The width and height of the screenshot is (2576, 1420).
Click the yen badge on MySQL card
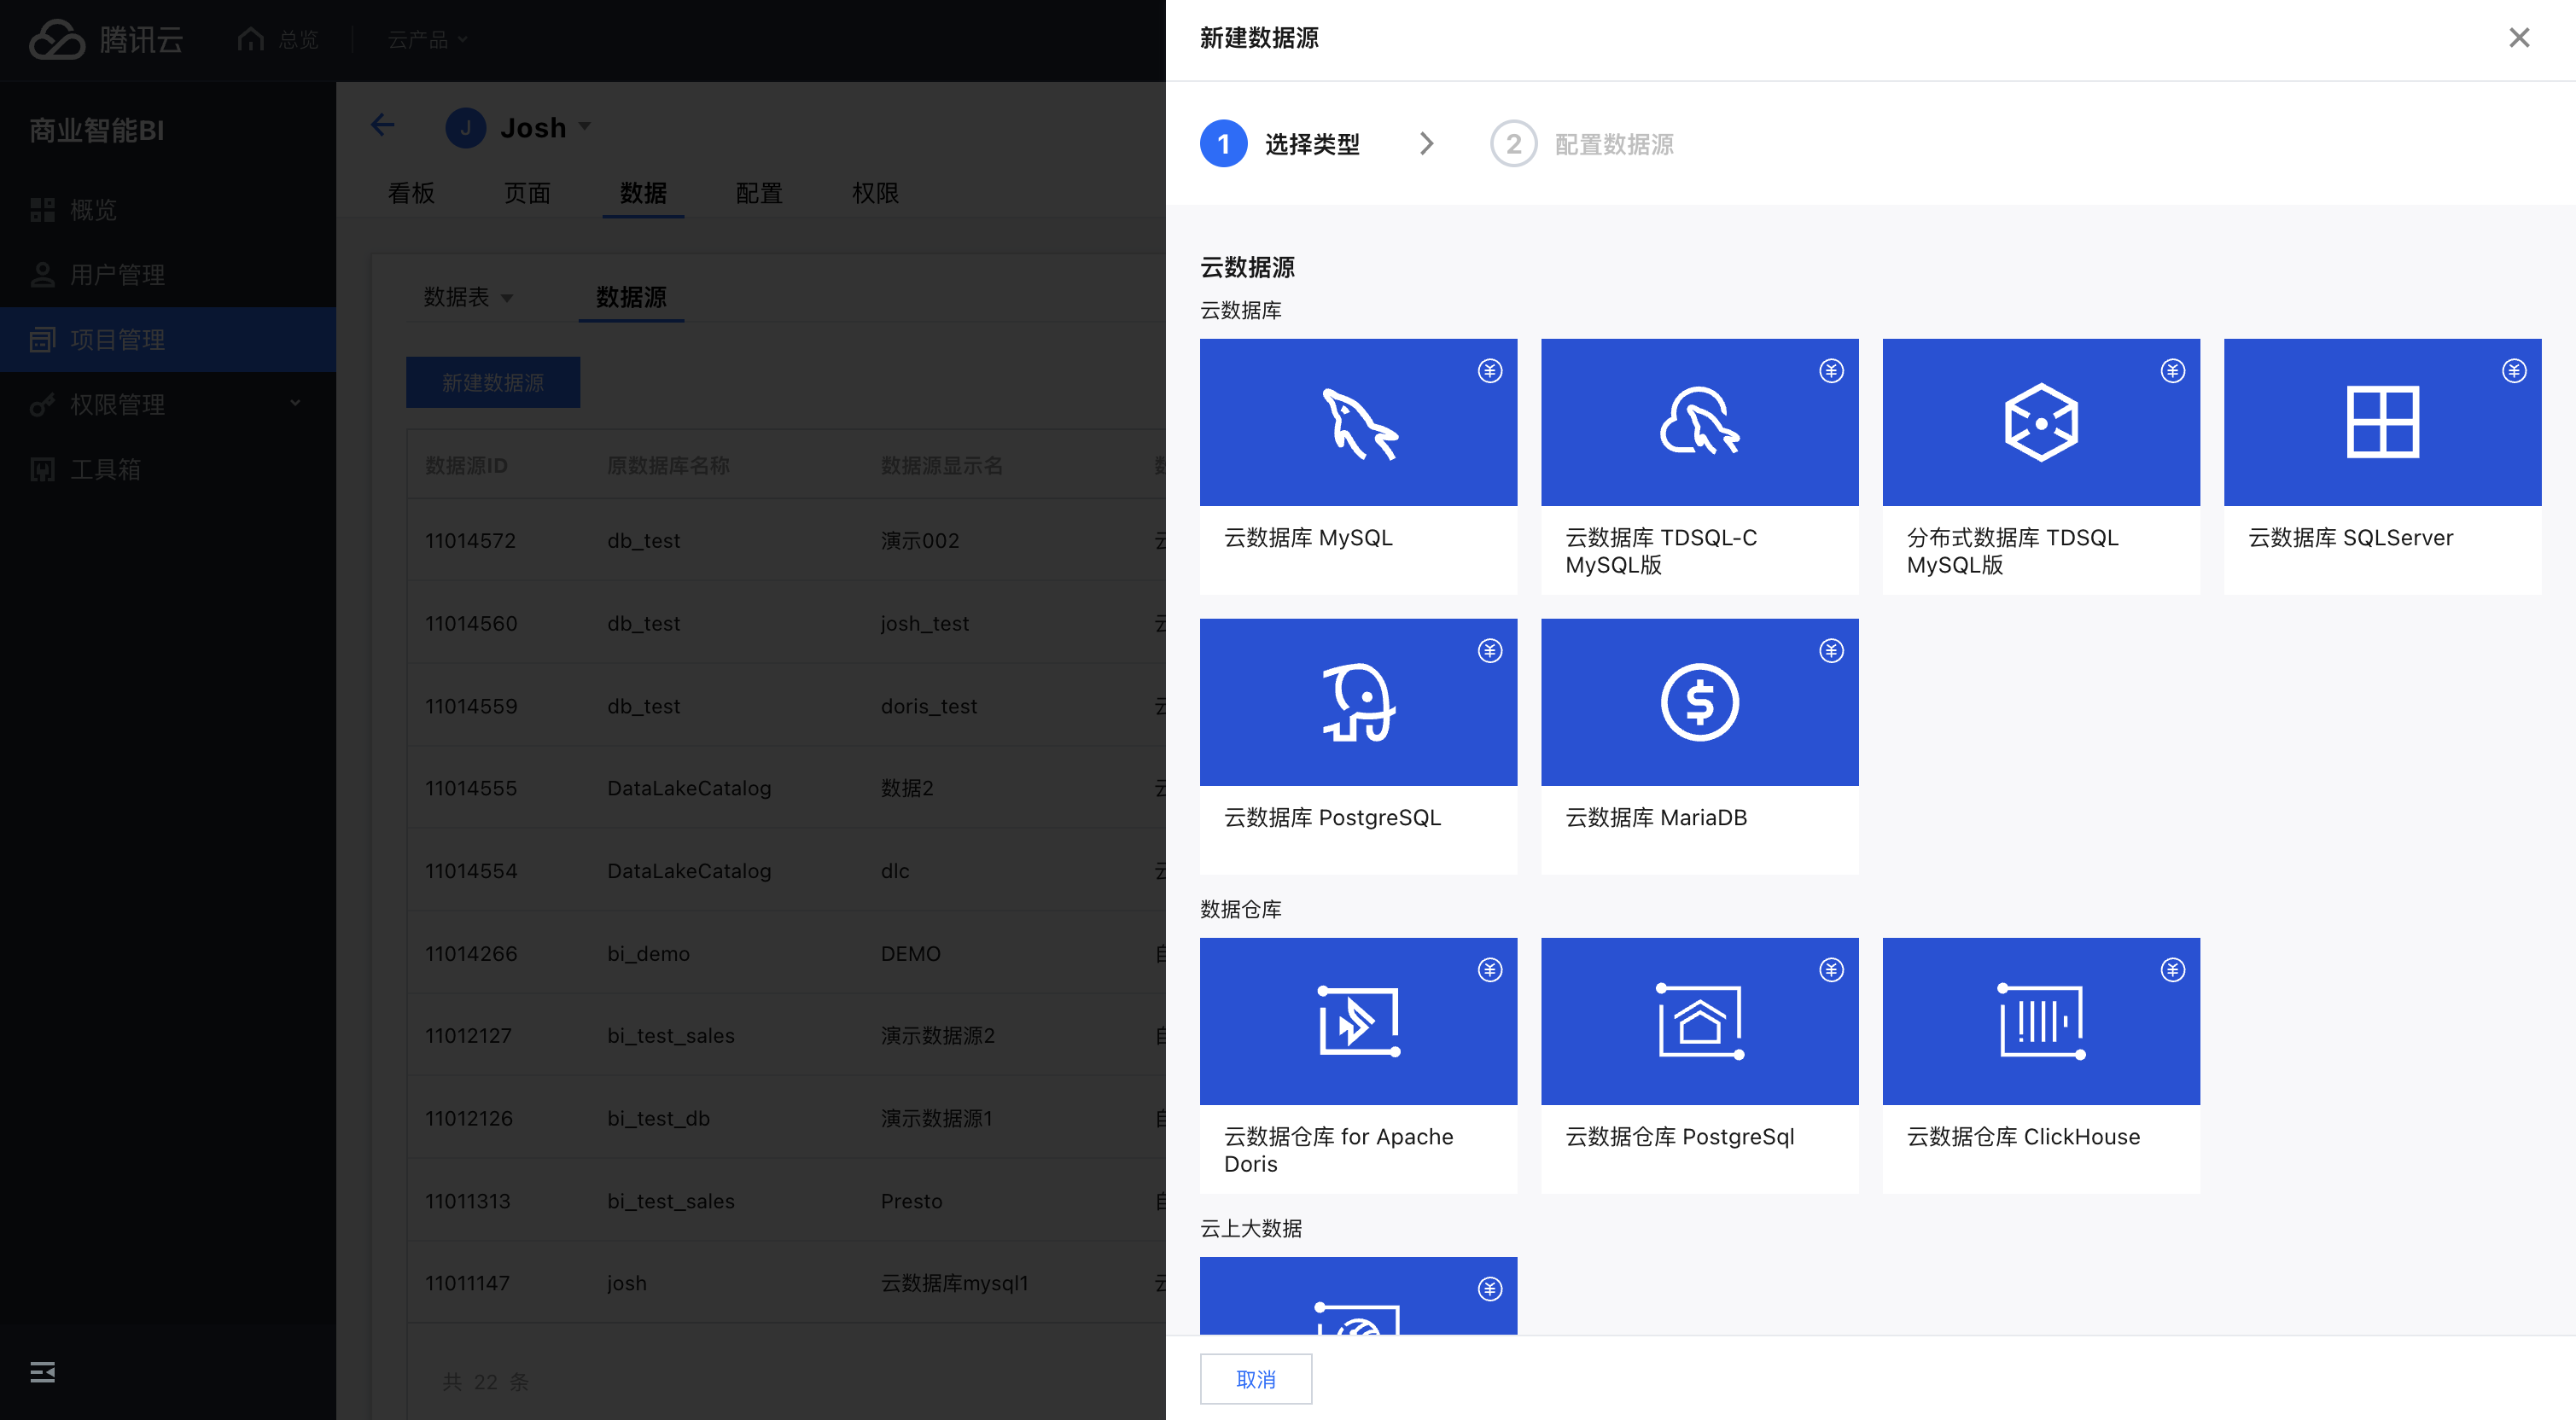click(x=1489, y=371)
